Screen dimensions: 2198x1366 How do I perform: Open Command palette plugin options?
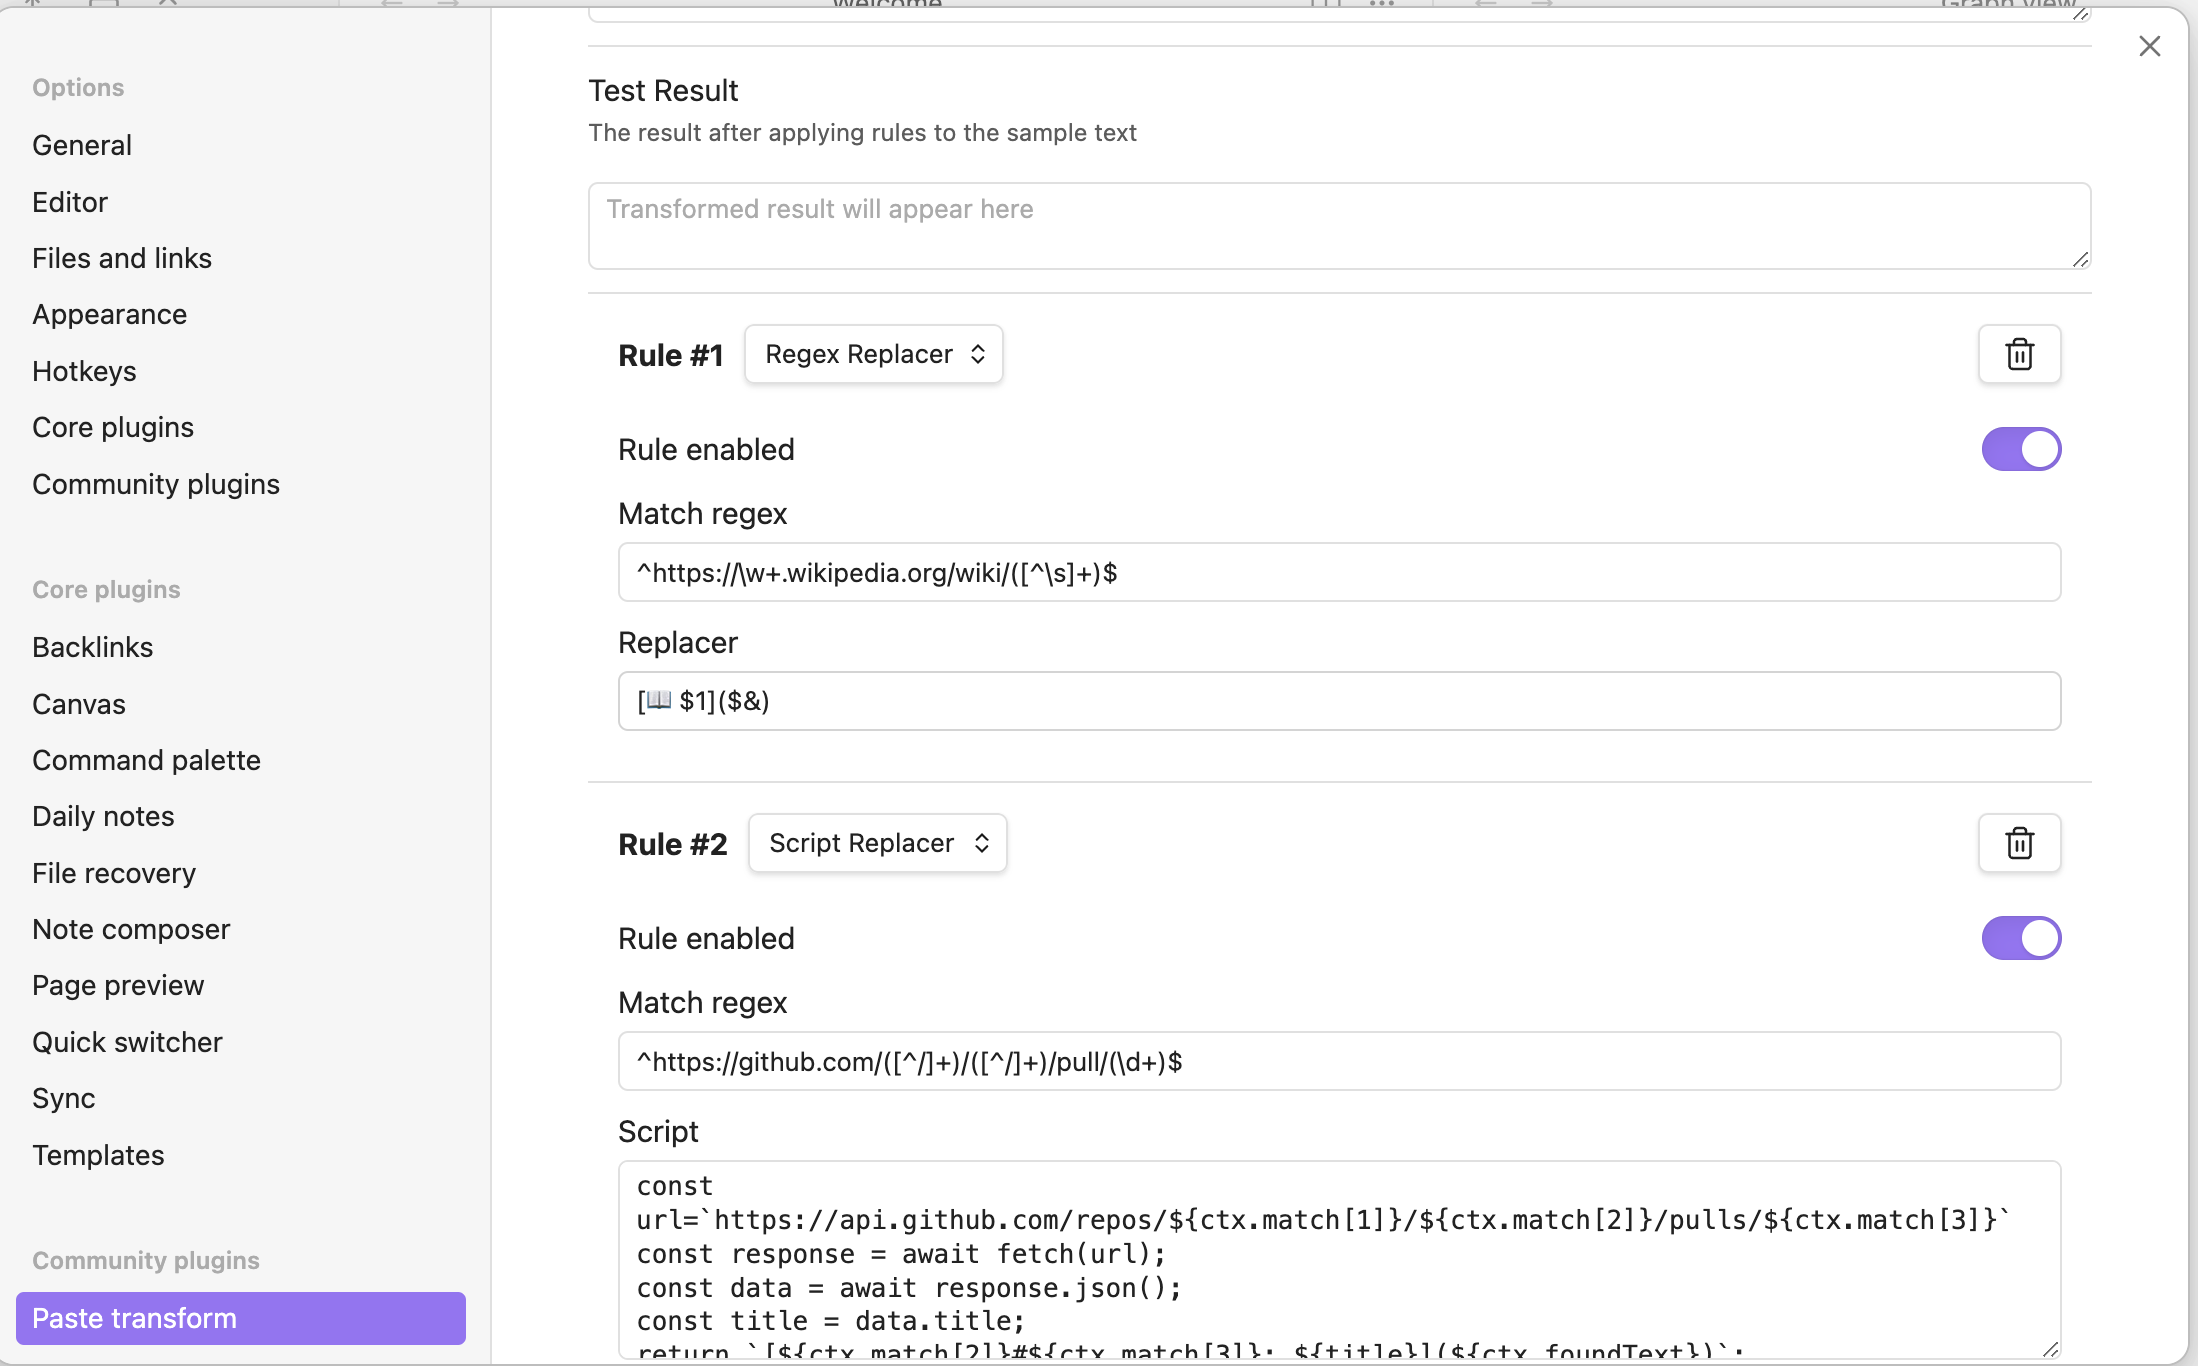click(146, 760)
